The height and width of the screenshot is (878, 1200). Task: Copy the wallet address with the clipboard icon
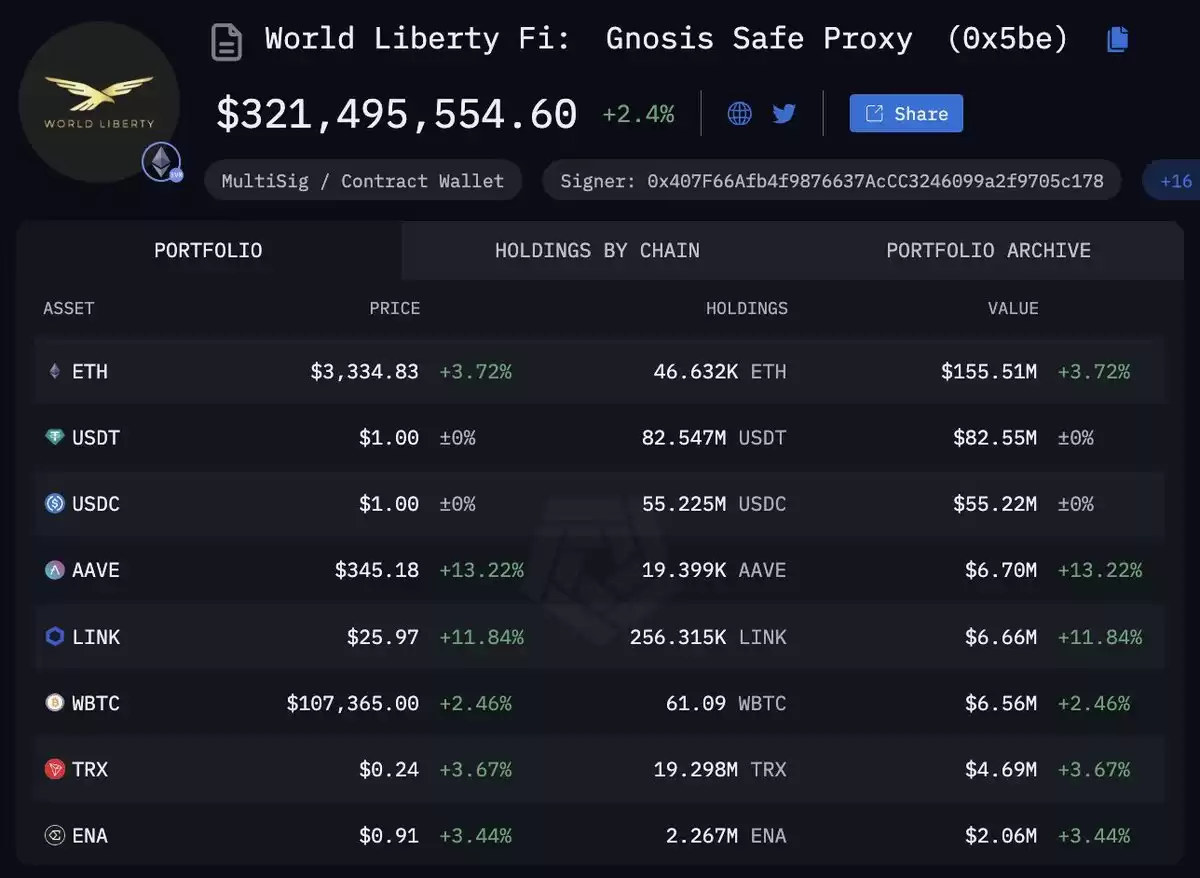pos(1118,40)
